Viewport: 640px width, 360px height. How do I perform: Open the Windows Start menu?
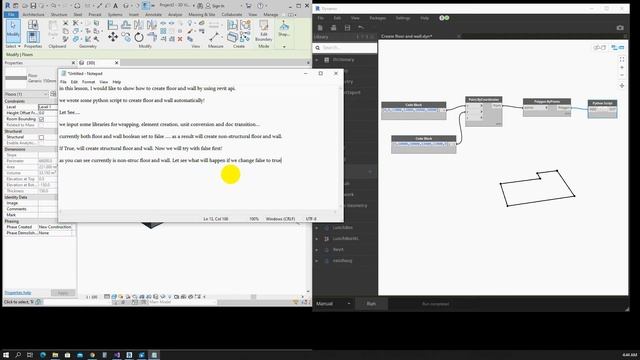6,355
